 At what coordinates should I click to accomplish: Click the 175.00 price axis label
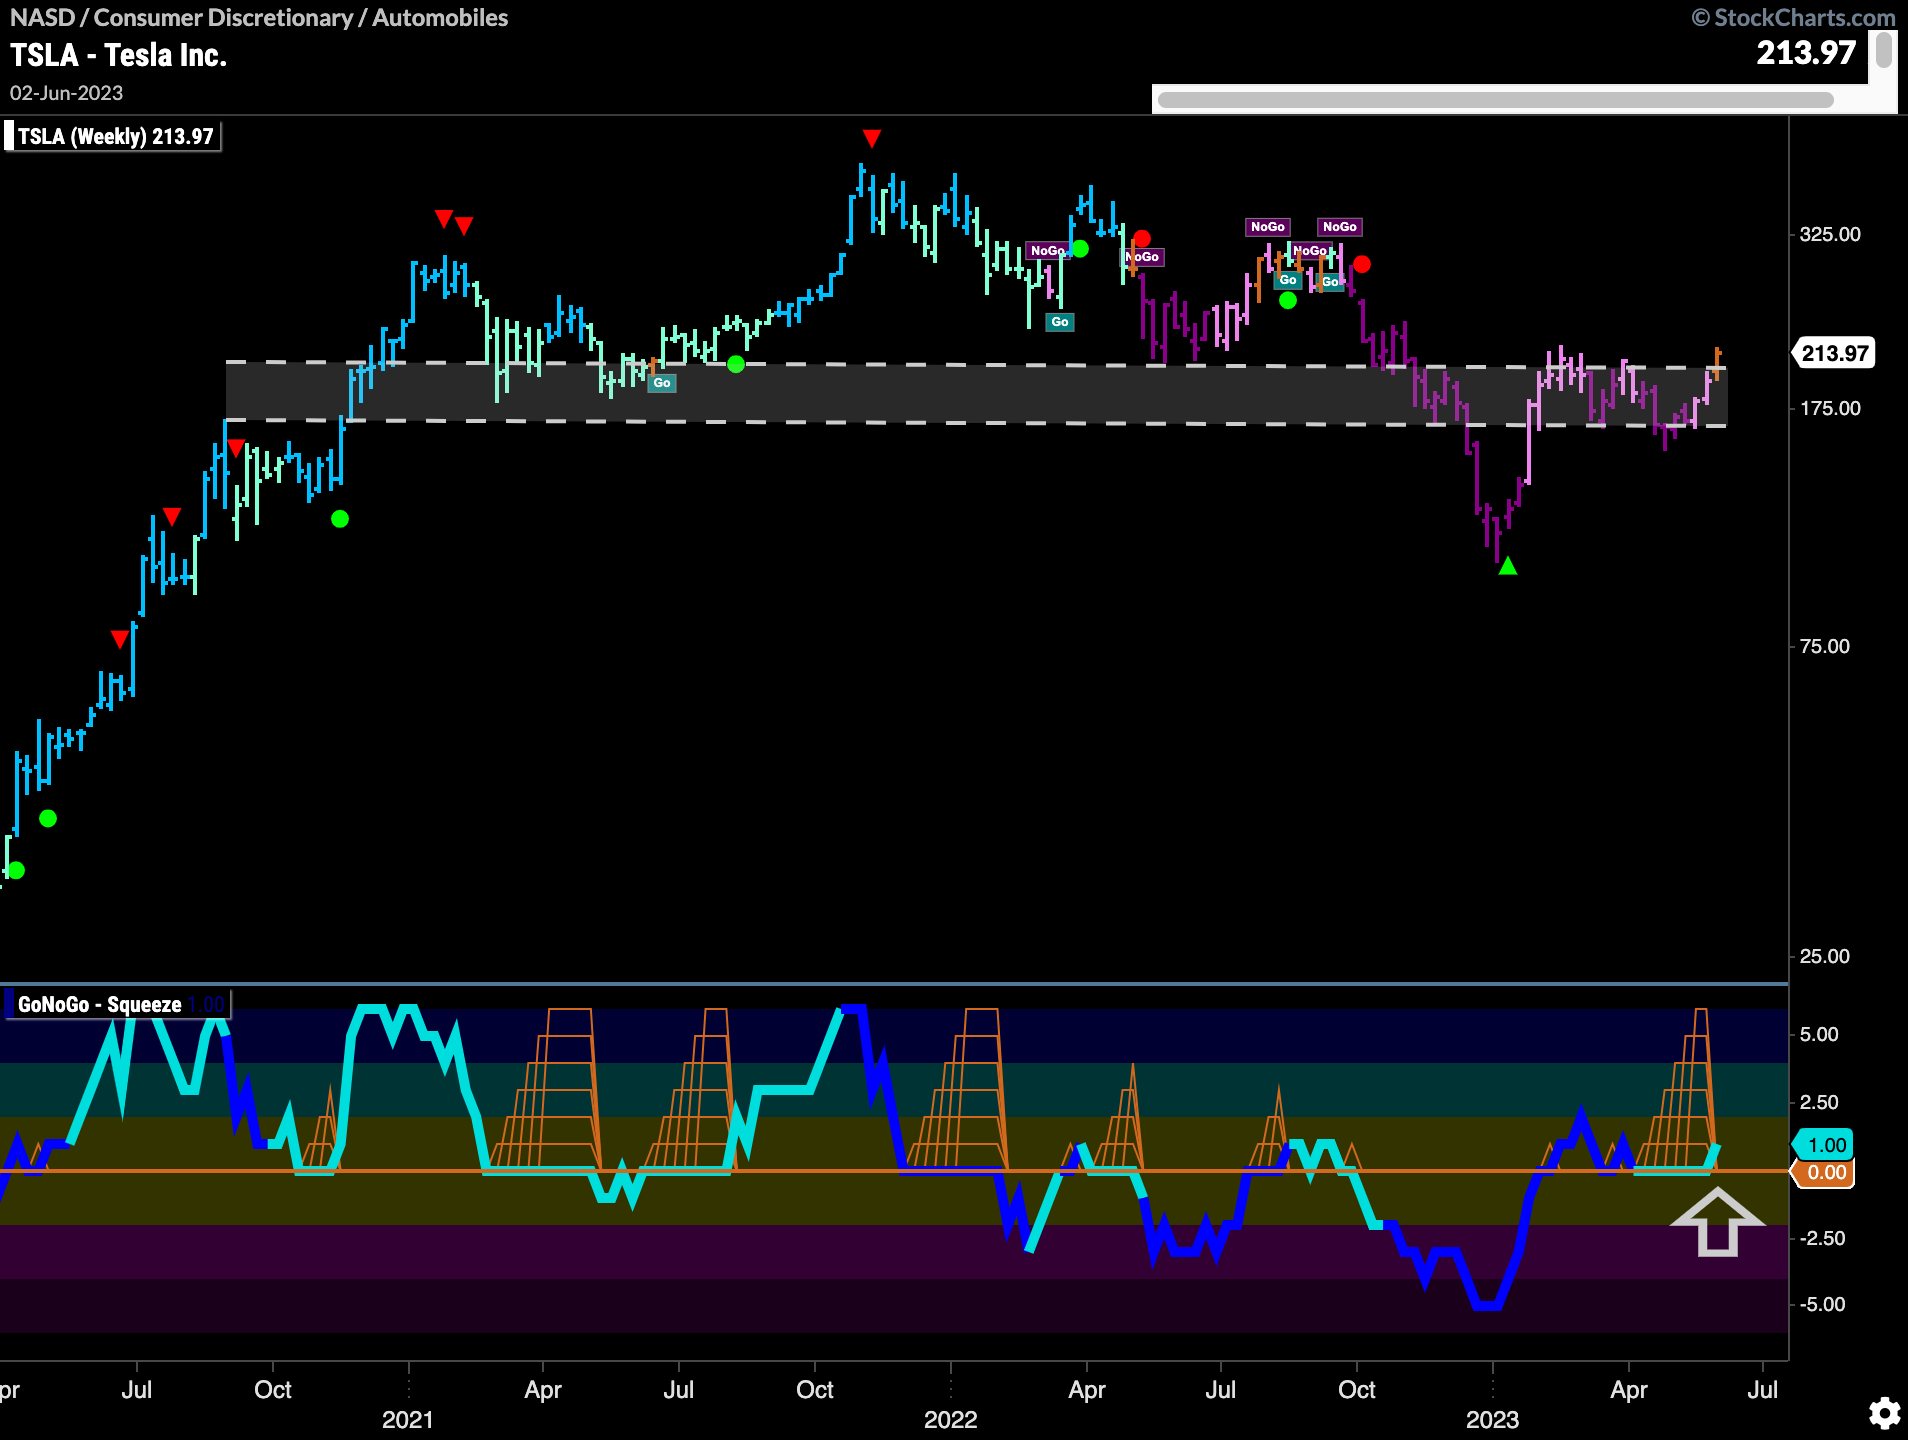[1830, 408]
